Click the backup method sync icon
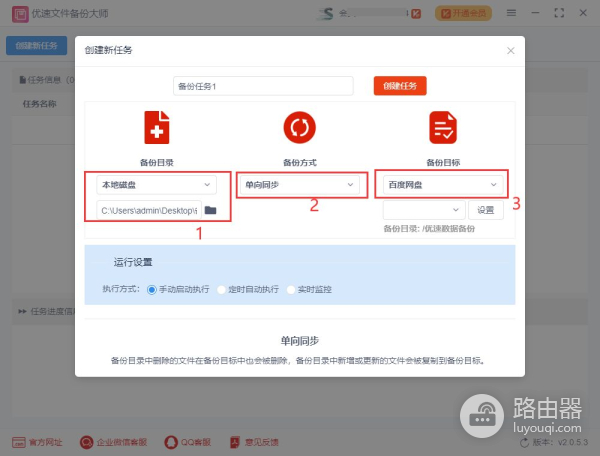 (300, 127)
